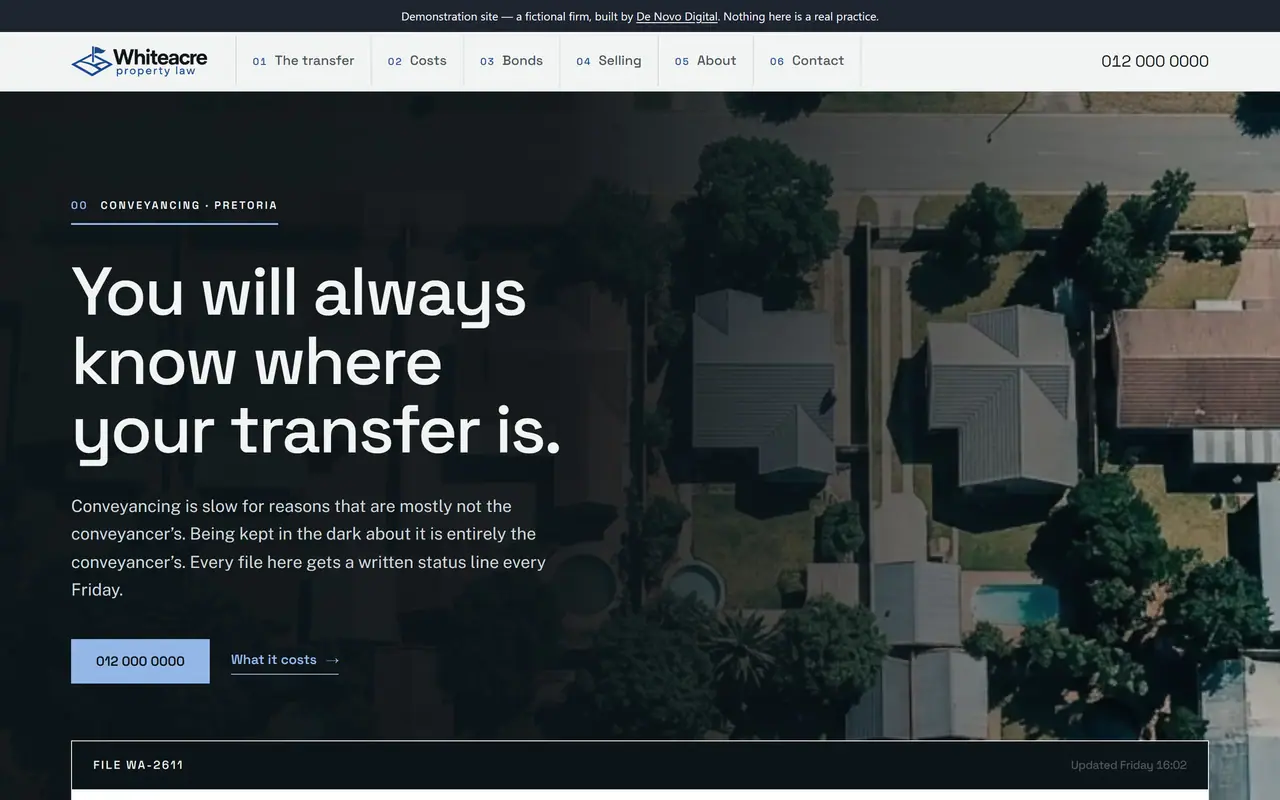This screenshot has width=1280, height=800.
Task: Click the headline You will always know
Action: click(316, 361)
